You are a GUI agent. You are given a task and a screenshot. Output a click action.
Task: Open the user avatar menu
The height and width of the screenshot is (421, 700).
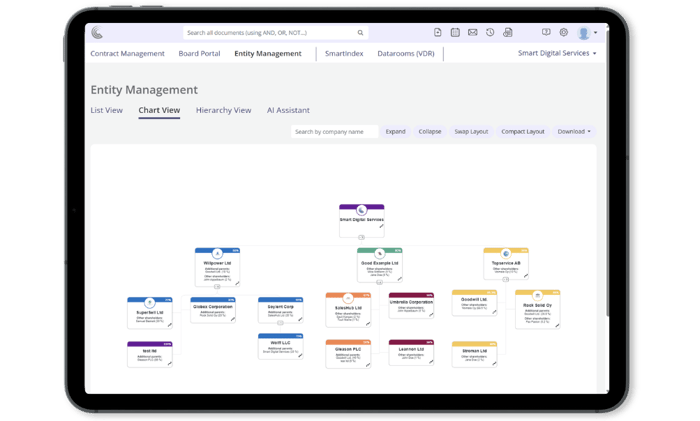point(586,33)
